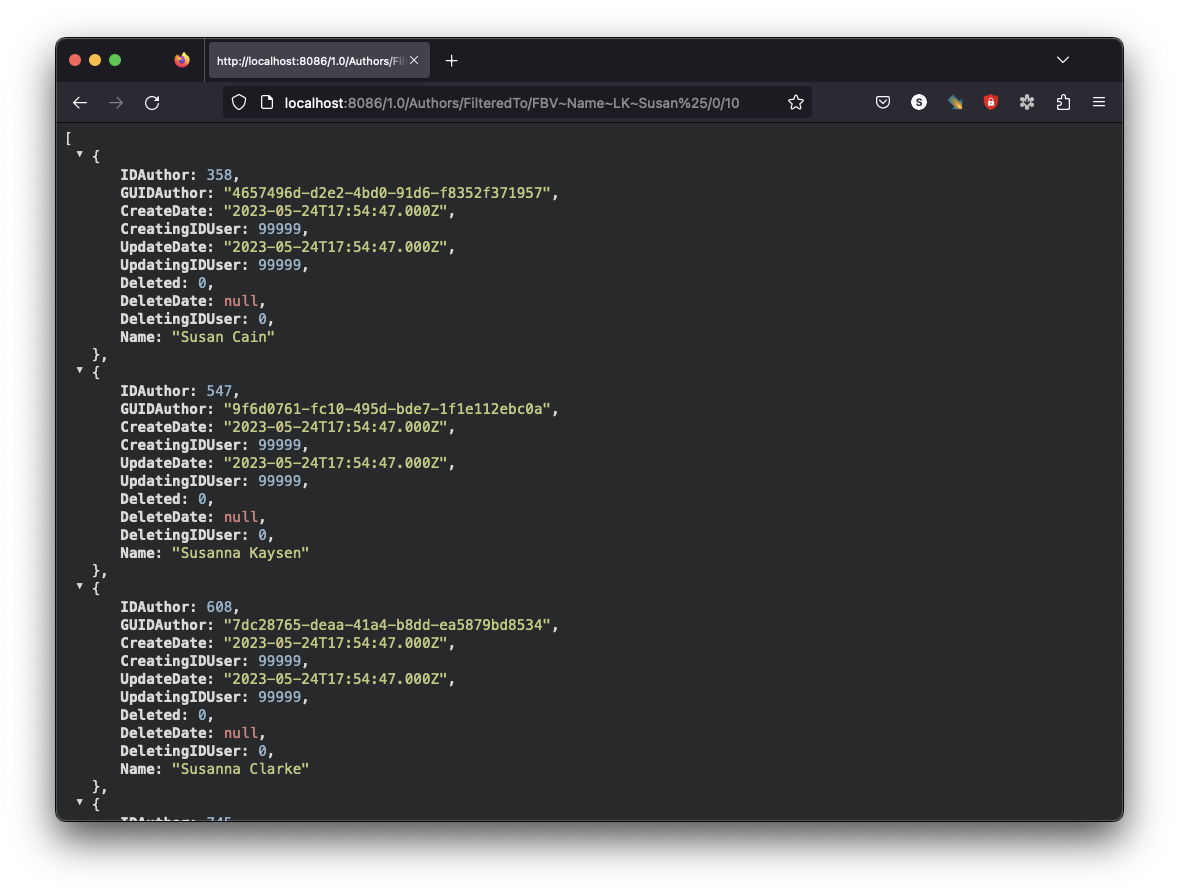The height and width of the screenshot is (895, 1179).
Task: Open the list-all-tabs chevron
Action: tap(1062, 60)
